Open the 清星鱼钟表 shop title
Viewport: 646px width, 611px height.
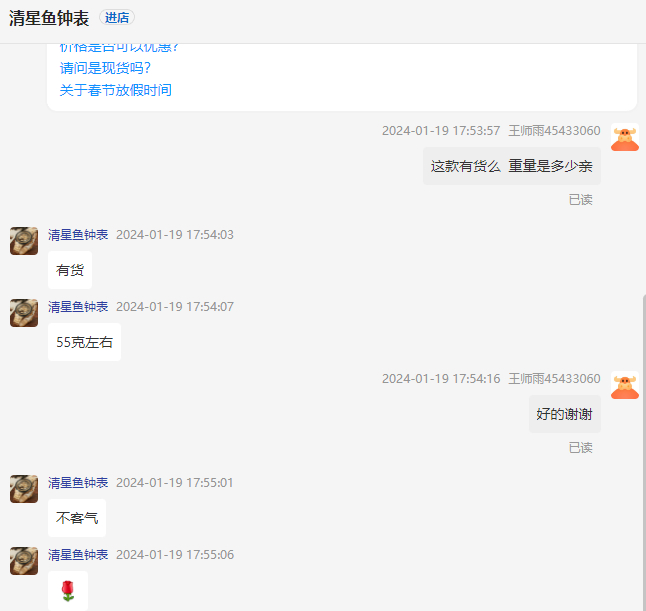49,19
